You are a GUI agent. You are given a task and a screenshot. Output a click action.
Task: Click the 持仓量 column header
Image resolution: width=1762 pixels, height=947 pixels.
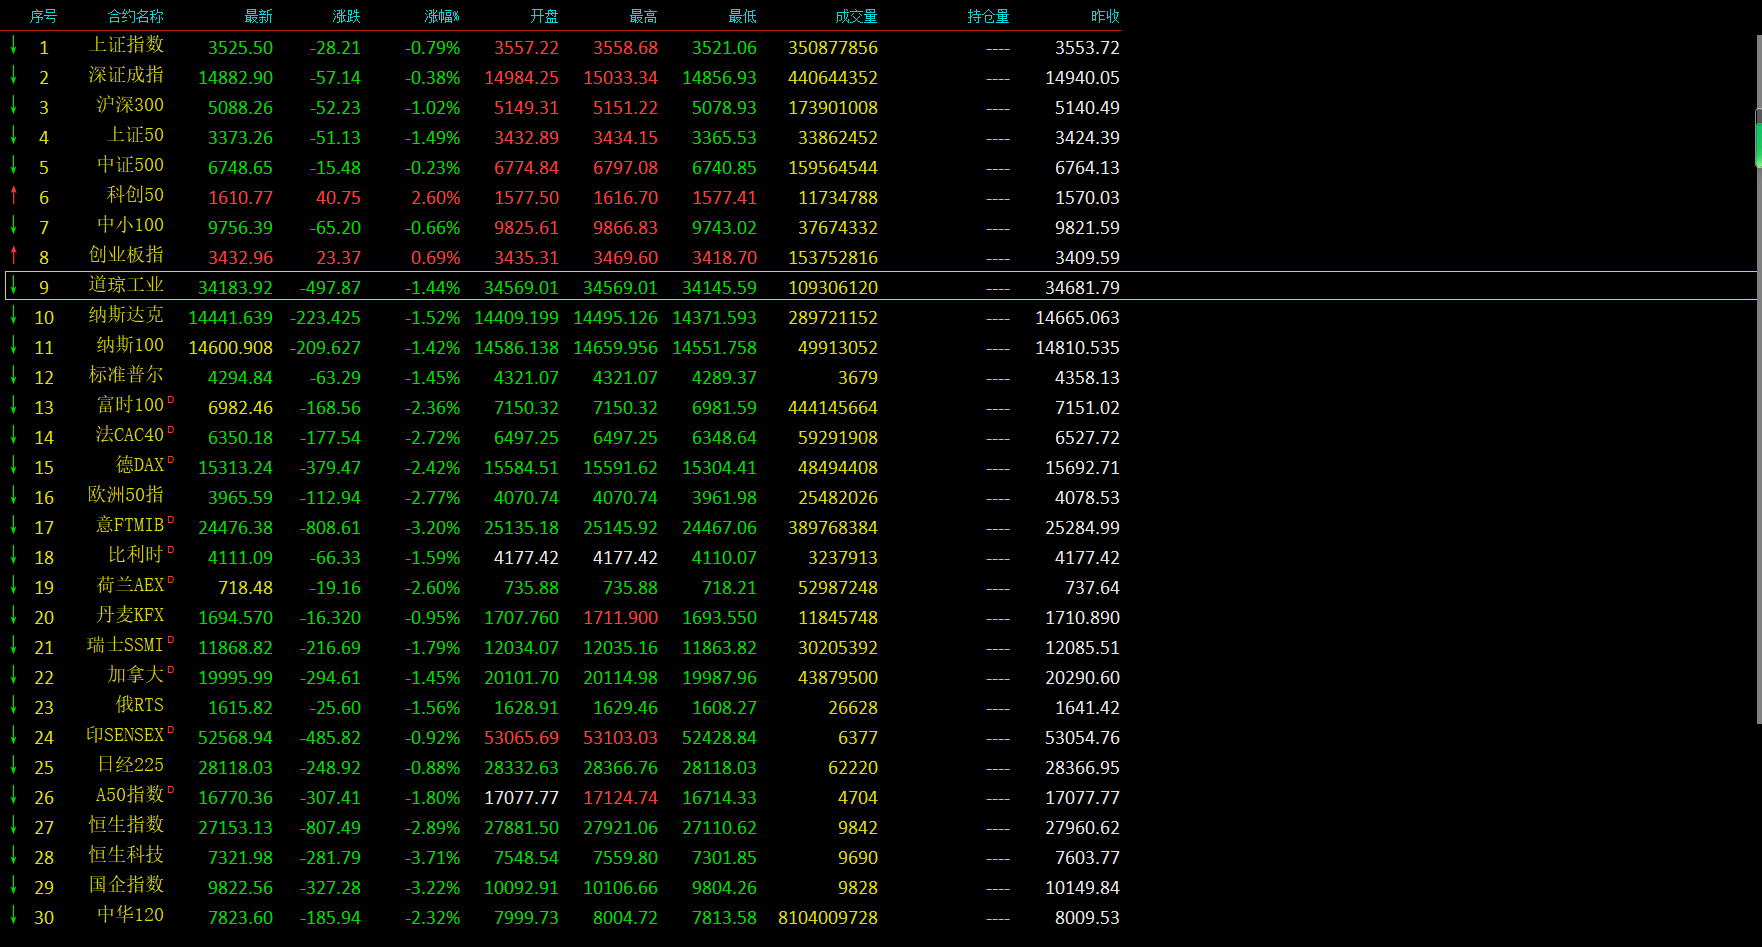tap(988, 16)
